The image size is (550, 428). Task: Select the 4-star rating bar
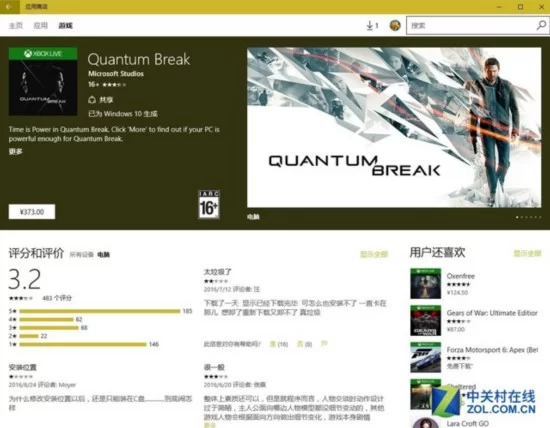click(x=46, y=319)
